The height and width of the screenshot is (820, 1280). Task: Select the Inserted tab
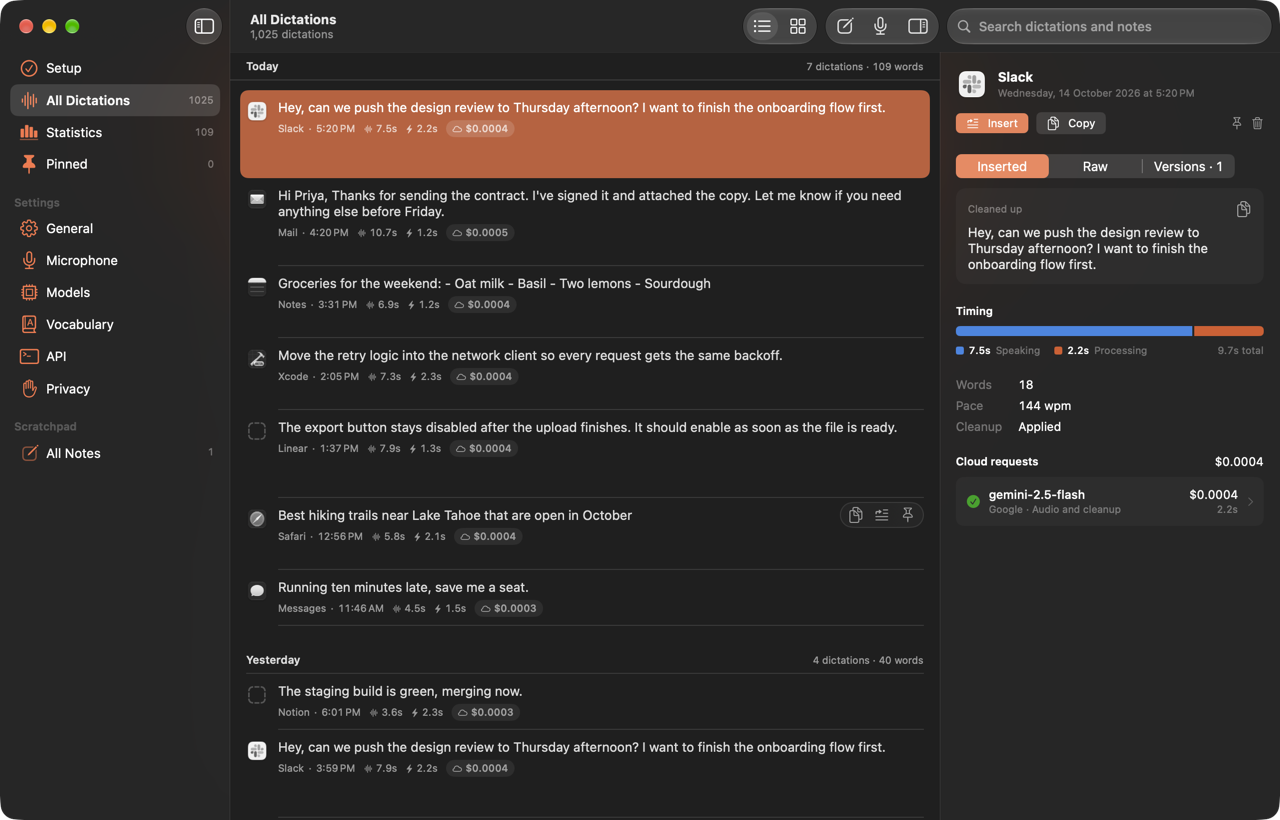[x=1002, y=166]
